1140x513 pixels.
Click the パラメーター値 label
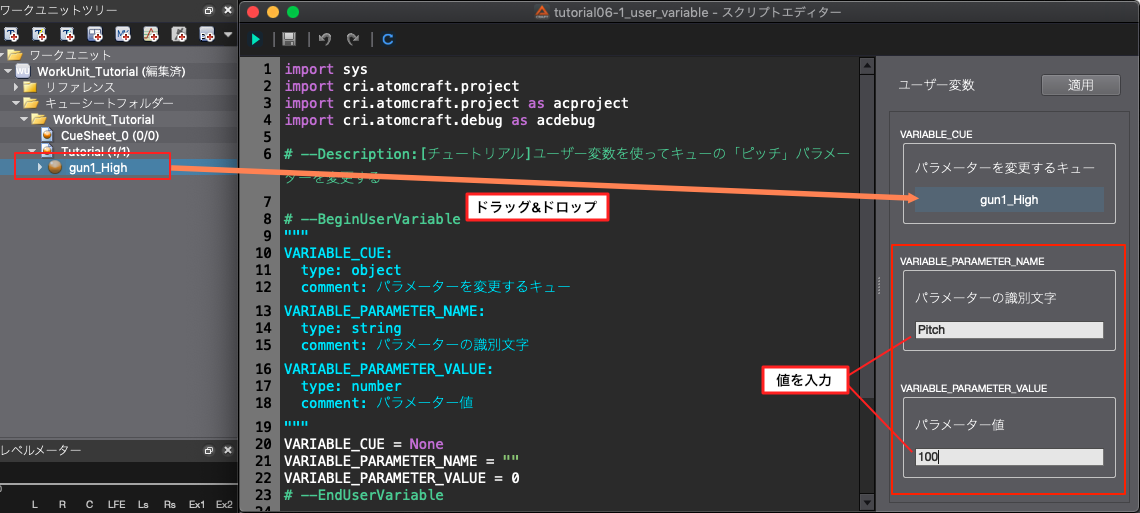pos(960,425)
